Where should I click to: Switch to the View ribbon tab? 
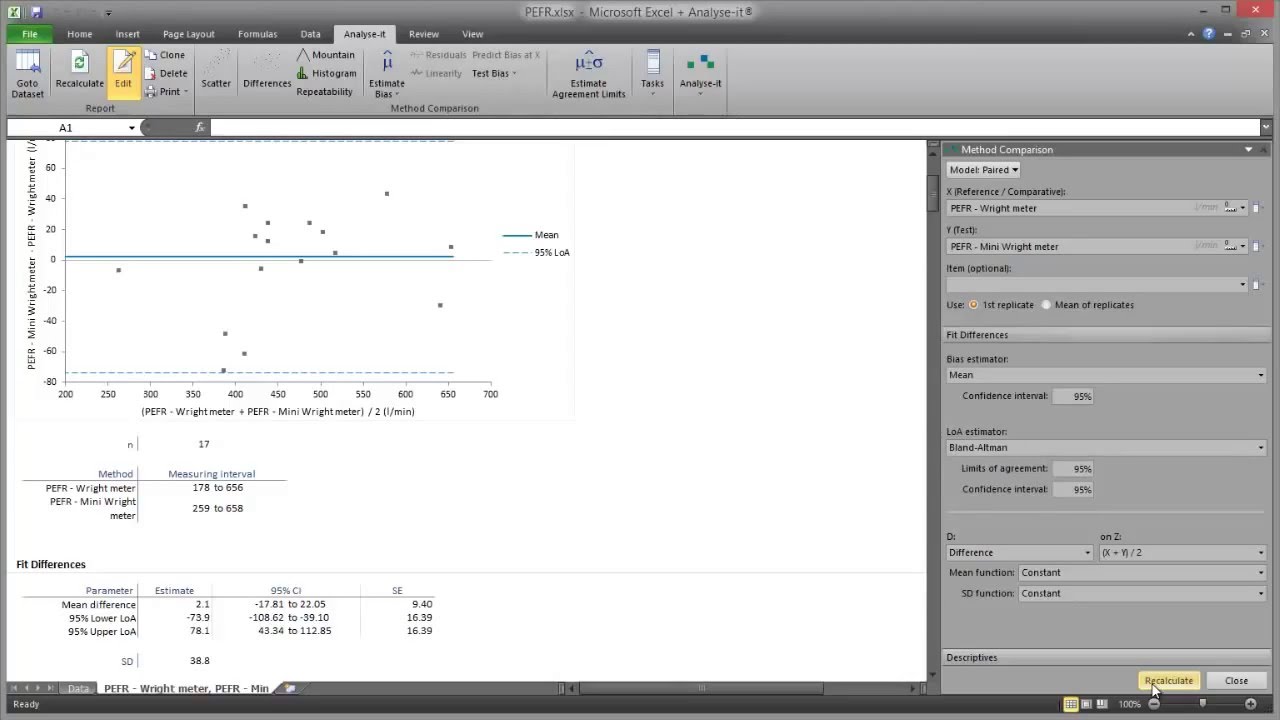[x=473, y=34]
